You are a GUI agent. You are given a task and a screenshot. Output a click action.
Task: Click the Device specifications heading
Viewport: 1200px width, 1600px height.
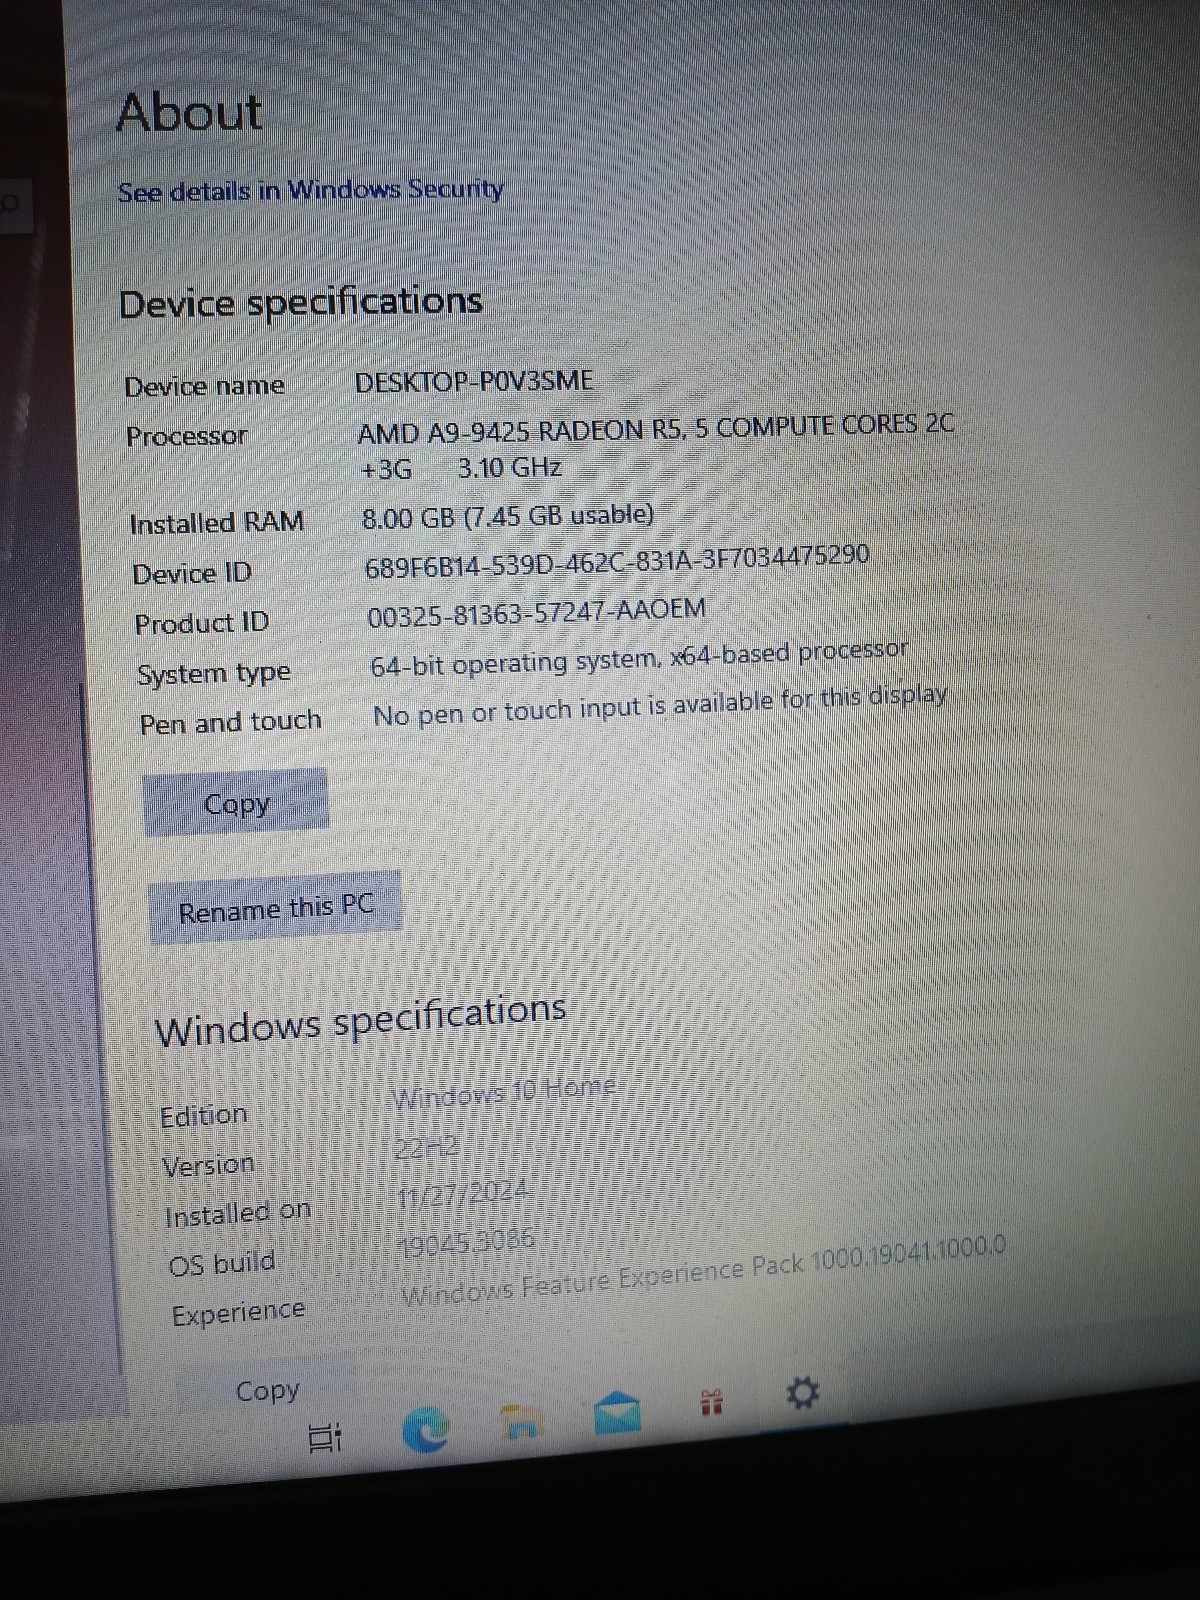pyautogui.click(x=300, y=302)
